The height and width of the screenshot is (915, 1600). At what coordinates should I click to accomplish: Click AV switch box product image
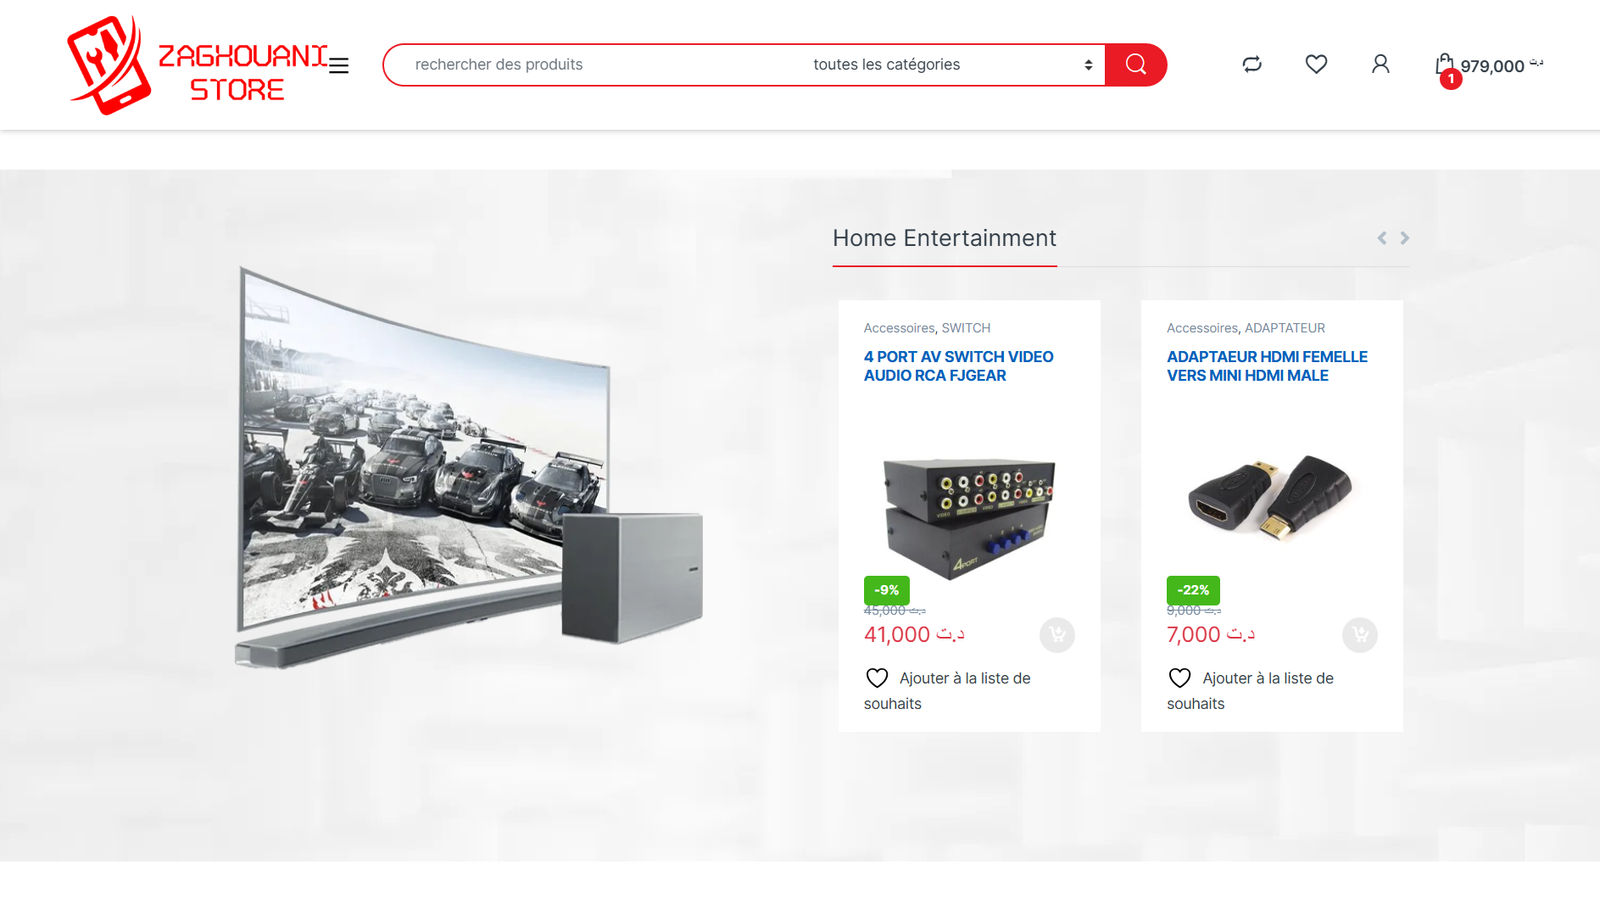[969, 517]
